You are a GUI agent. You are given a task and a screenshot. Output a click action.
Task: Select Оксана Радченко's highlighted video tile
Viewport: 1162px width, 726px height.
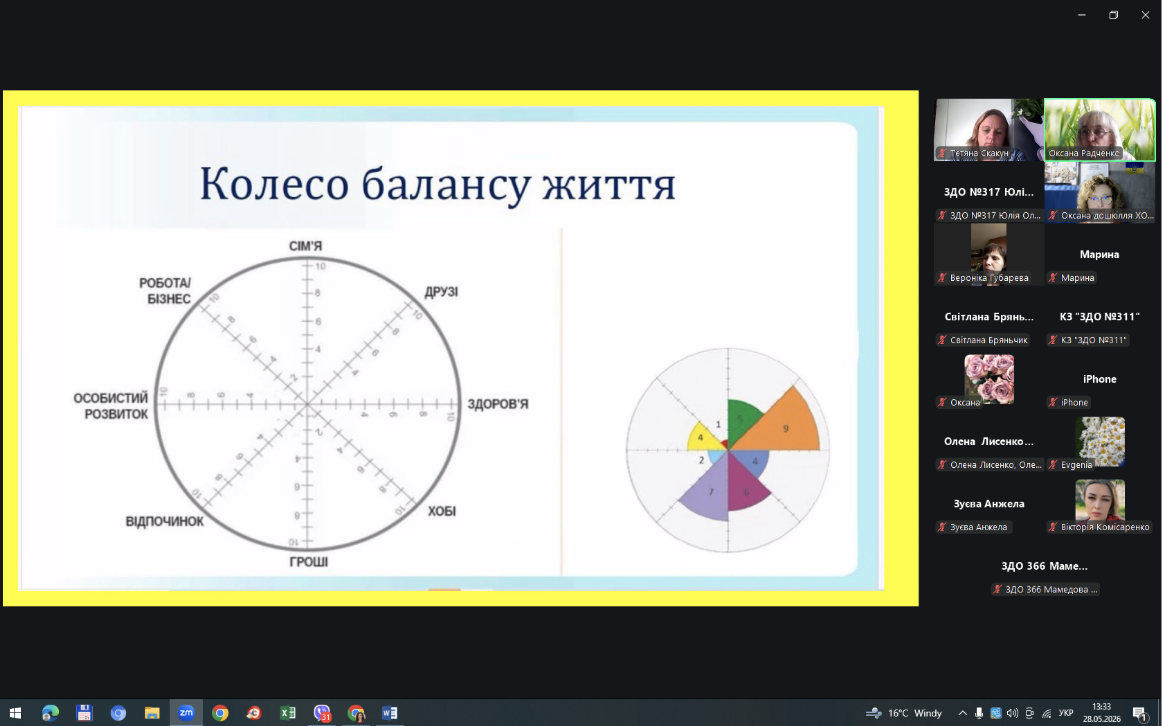(x=1100, y=130)
